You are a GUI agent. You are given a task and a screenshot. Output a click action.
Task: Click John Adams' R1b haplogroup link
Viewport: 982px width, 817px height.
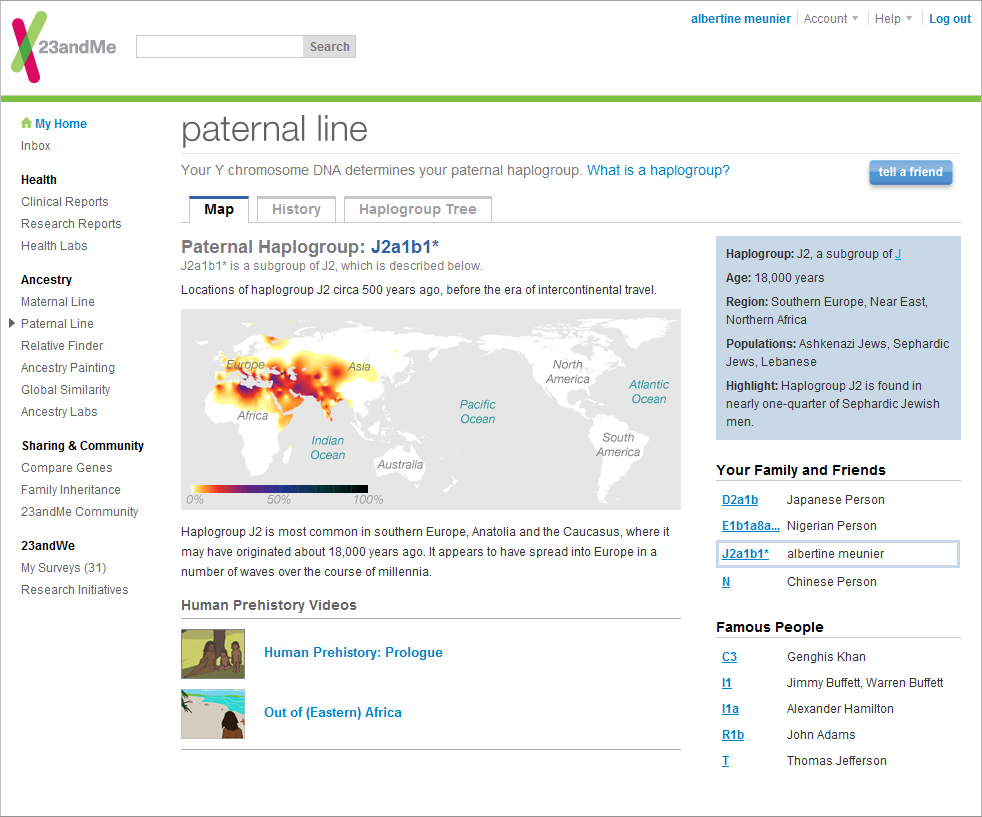733,735
